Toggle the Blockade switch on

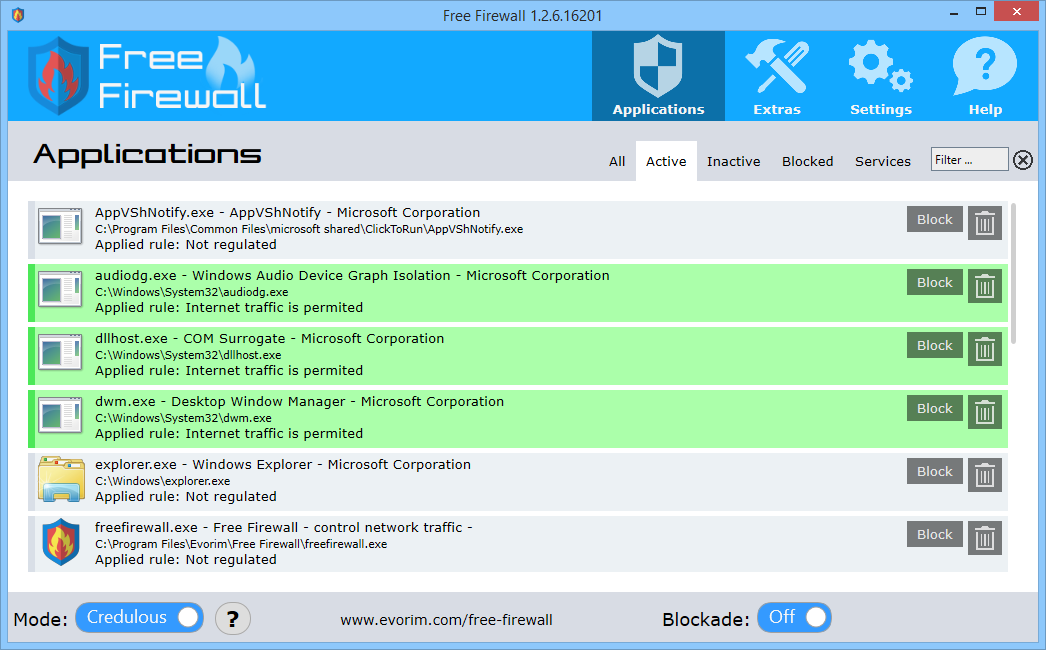(794, 617)
